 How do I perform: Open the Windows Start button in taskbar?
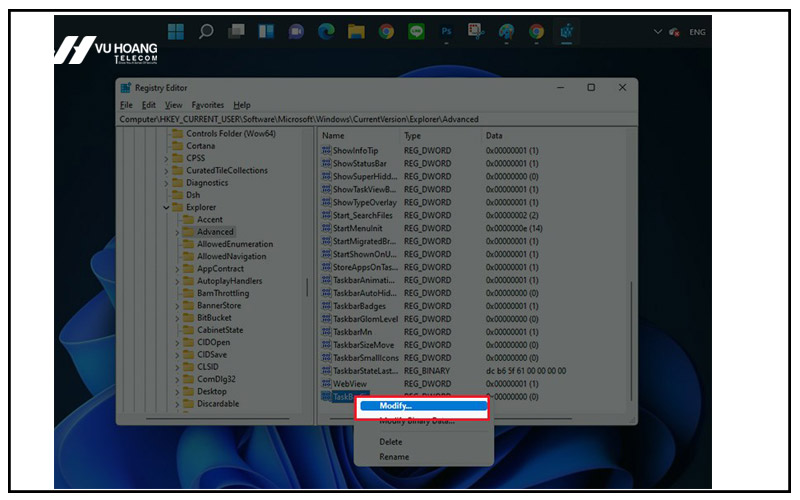[176, 32]
